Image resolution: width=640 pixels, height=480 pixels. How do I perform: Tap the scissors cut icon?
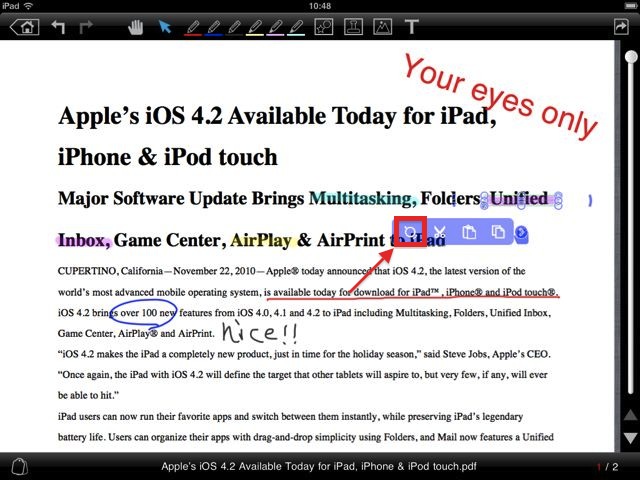[439, 232]
